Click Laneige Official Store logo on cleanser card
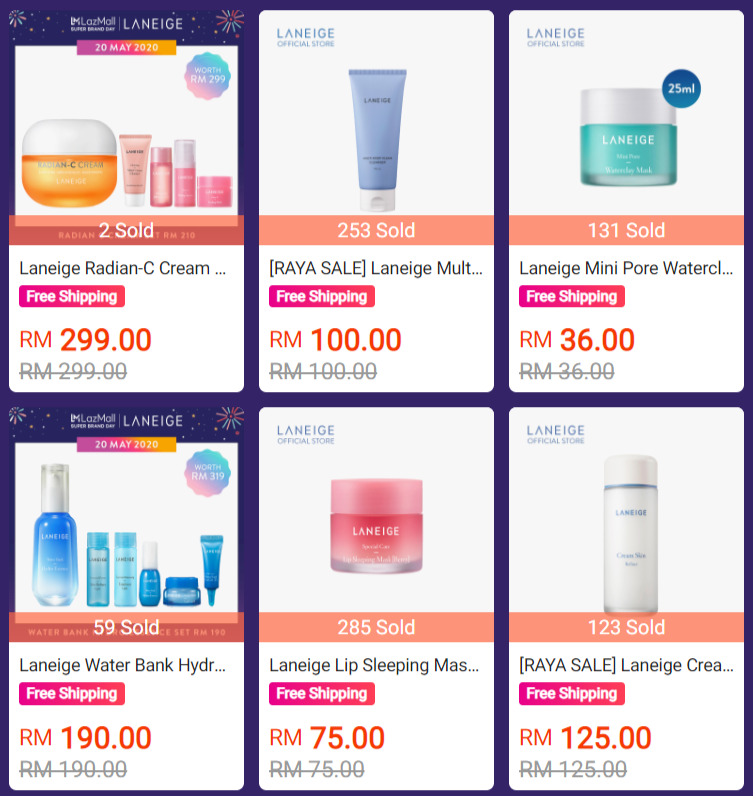Image resolution: width=753 pixels, height=796 pixels. click(306, 38)
